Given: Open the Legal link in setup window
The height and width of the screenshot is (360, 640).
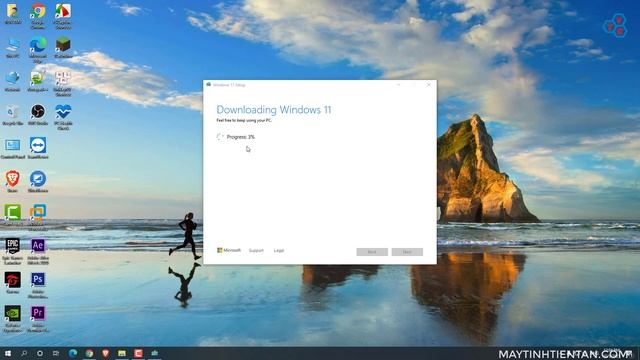Looking at the screenshot, I should (279, 251).
